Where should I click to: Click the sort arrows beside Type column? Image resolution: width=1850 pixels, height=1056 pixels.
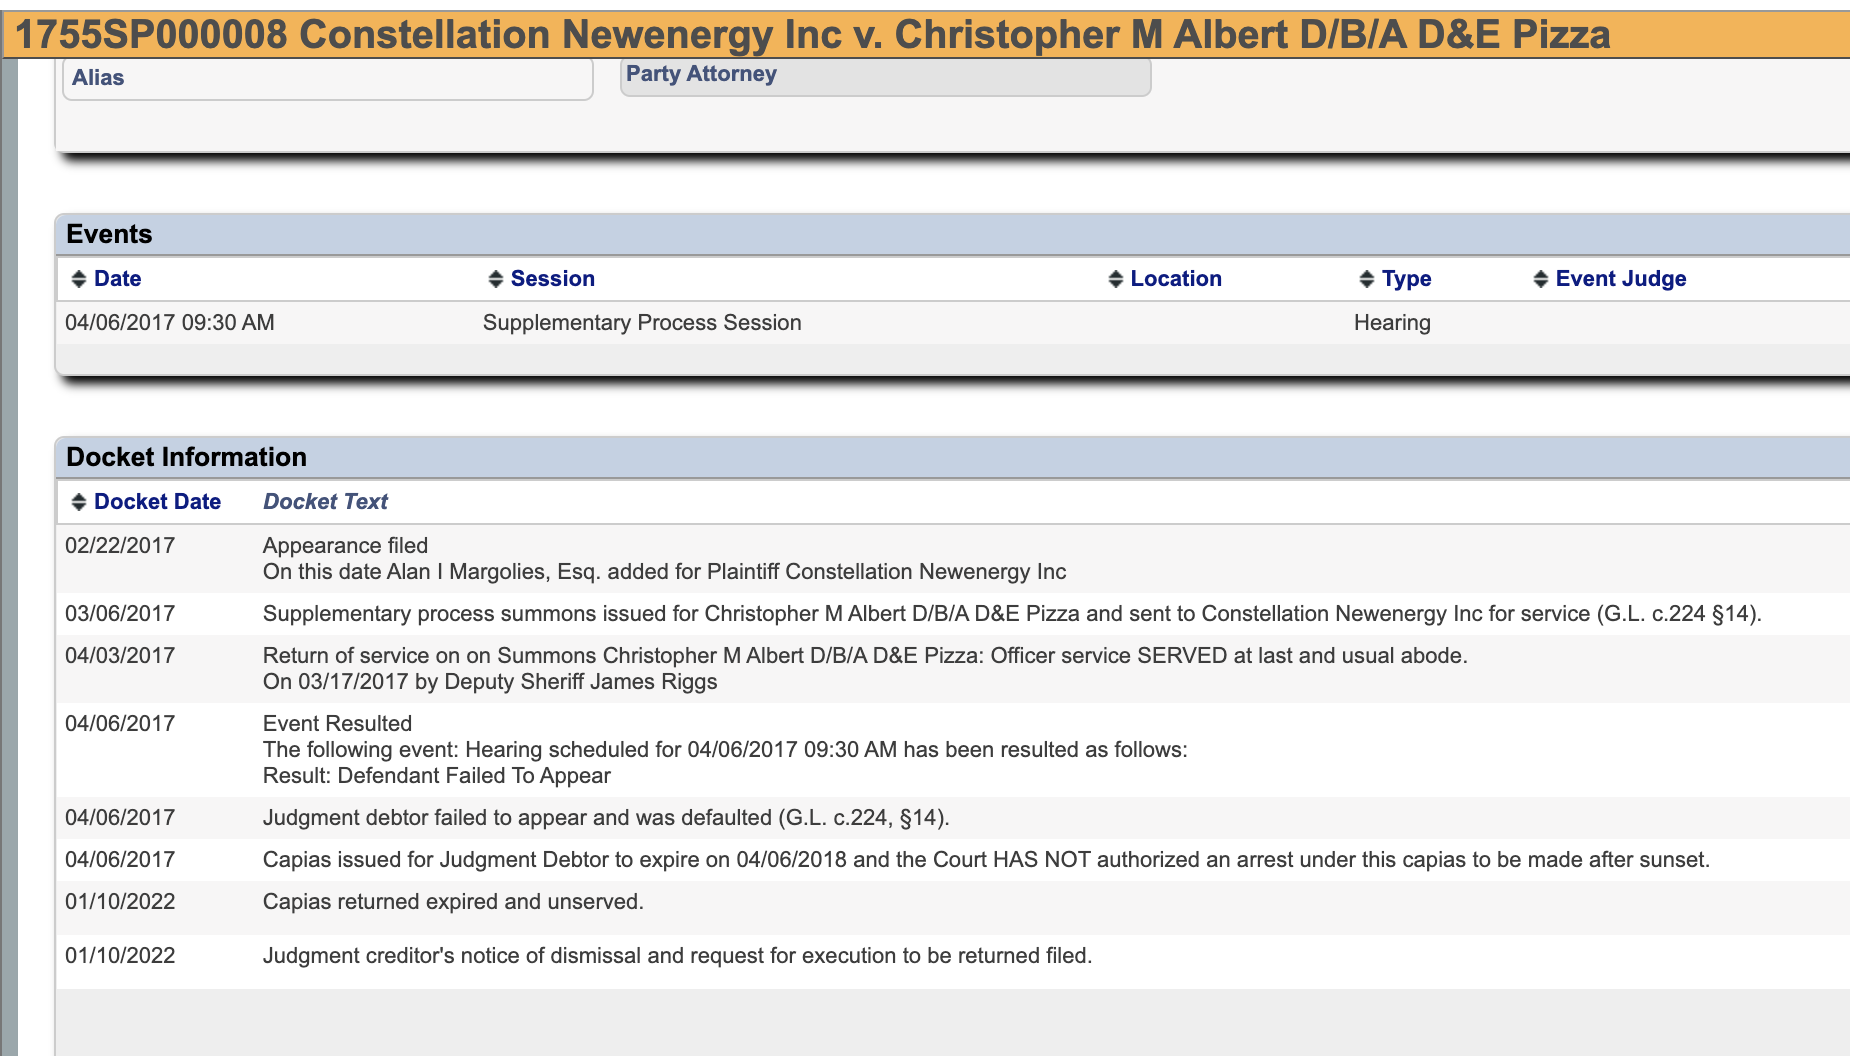tap(1367, 279)
